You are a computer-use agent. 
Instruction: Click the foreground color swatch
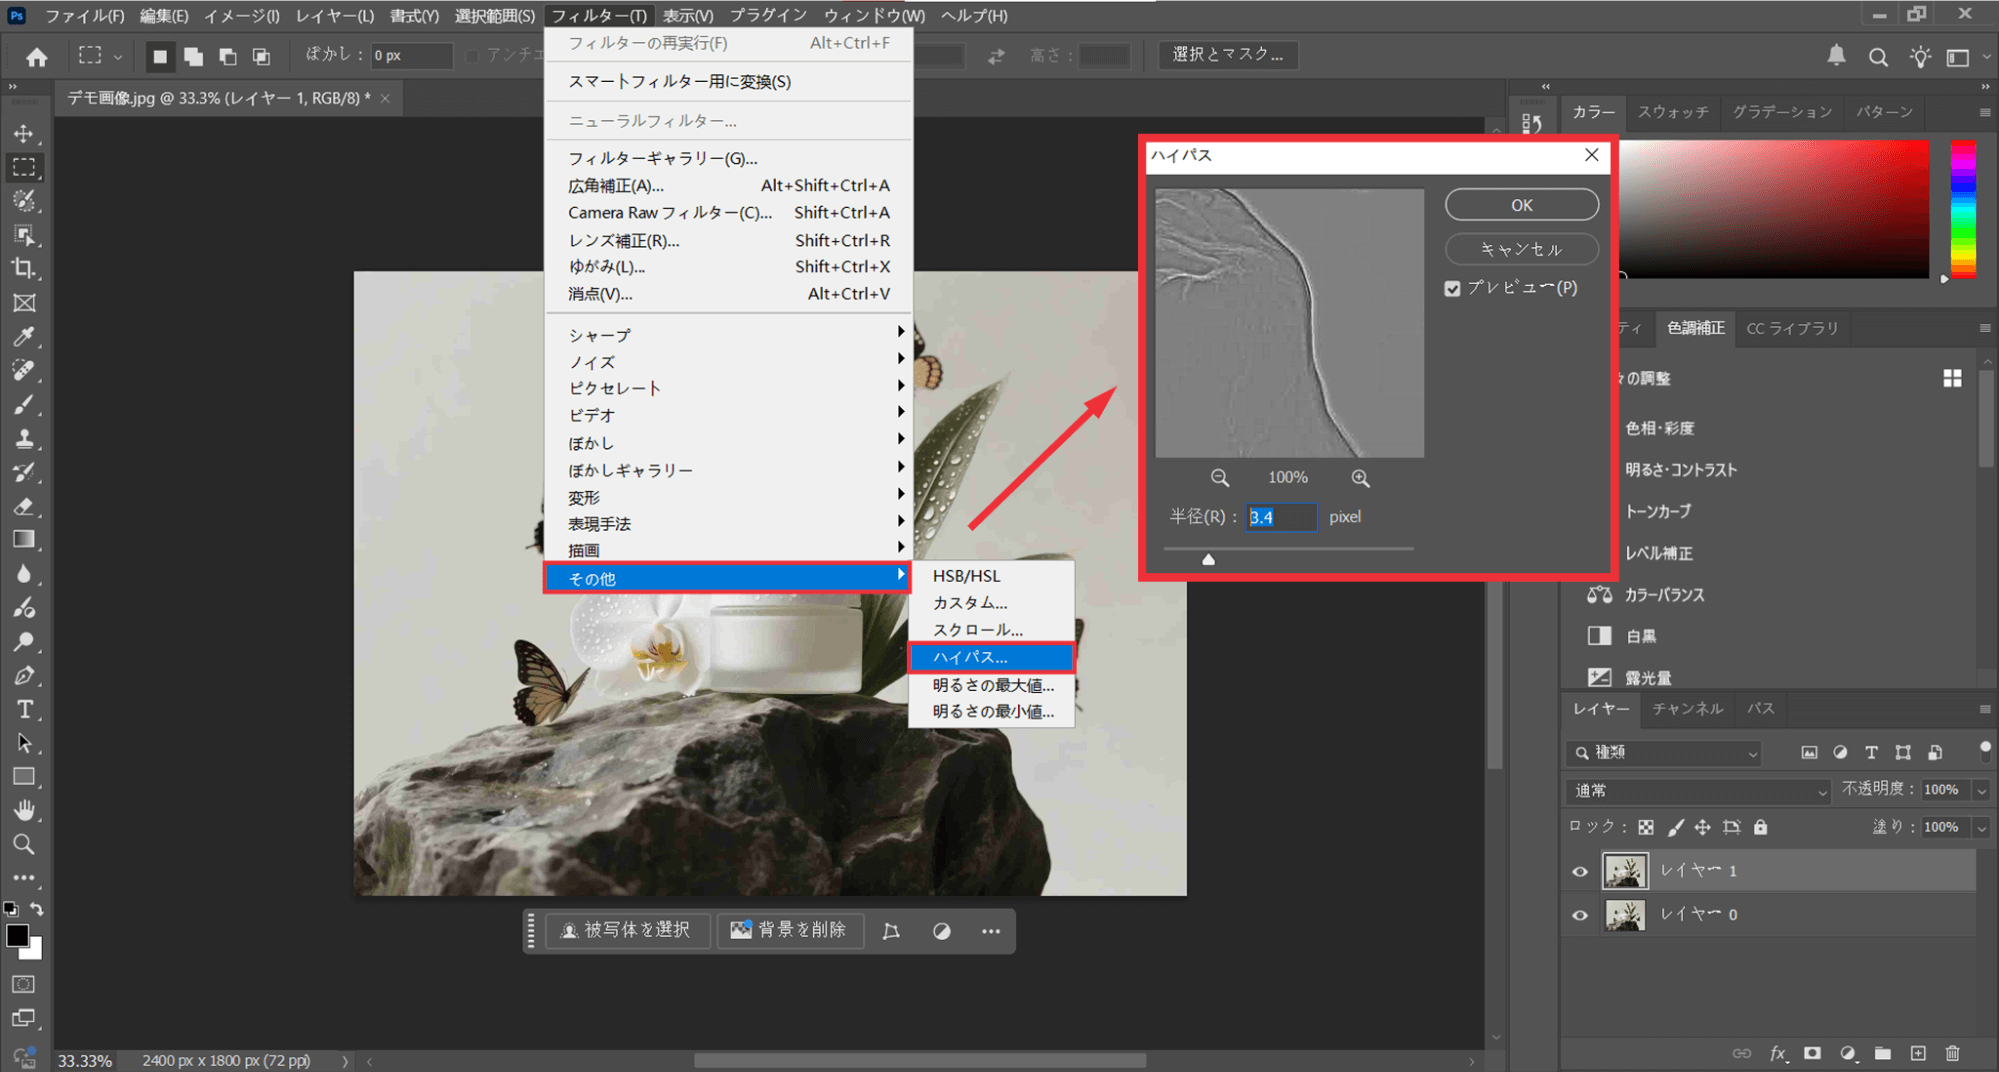pyautogui.click(x=17, y=935)
